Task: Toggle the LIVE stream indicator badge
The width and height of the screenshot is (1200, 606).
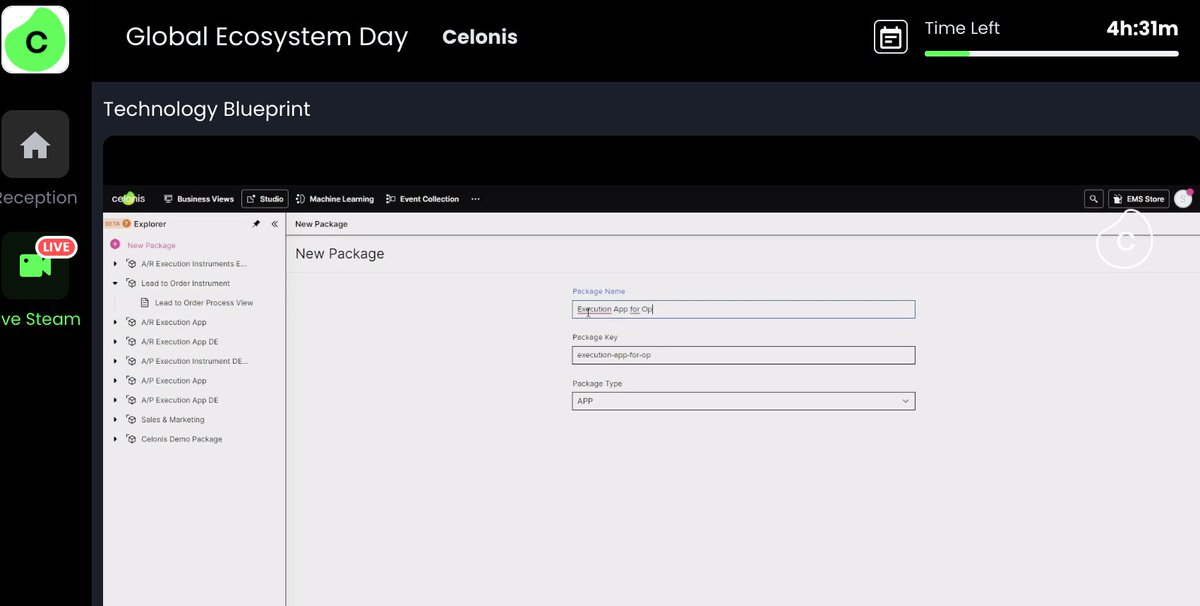Action: click(56, 246)
